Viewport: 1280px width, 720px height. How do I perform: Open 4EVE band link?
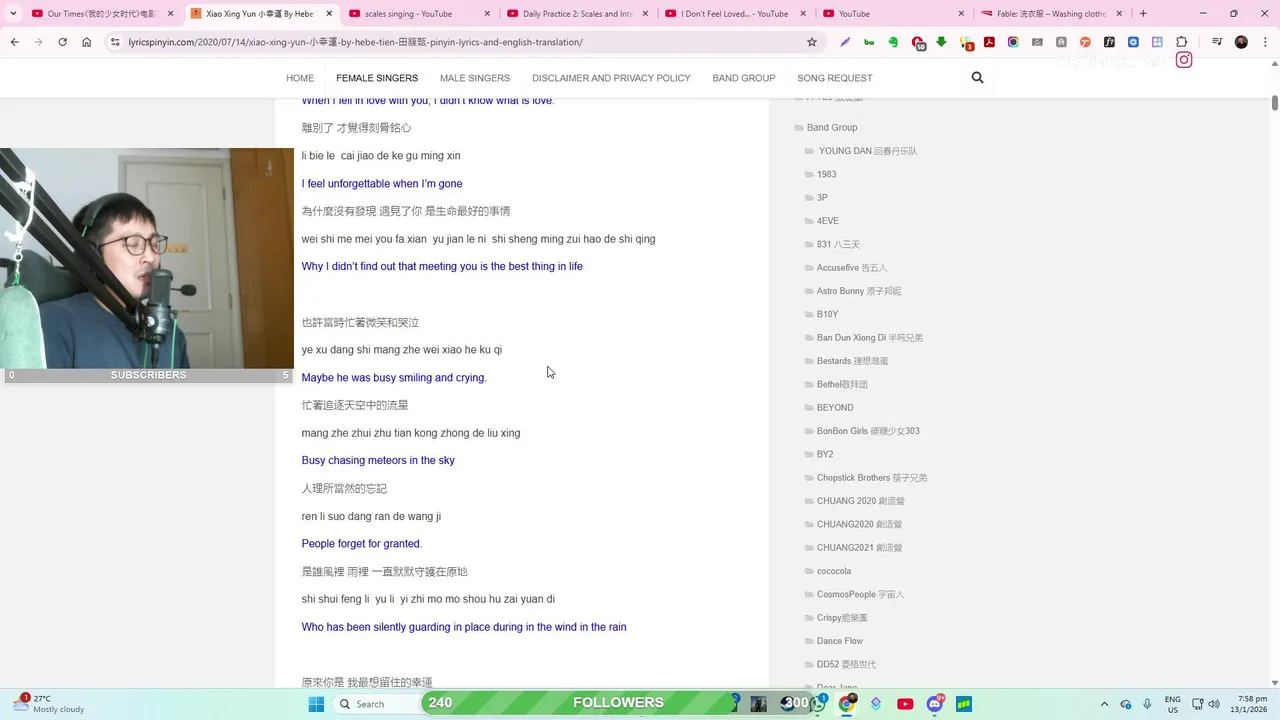click(x=828, y=221)
